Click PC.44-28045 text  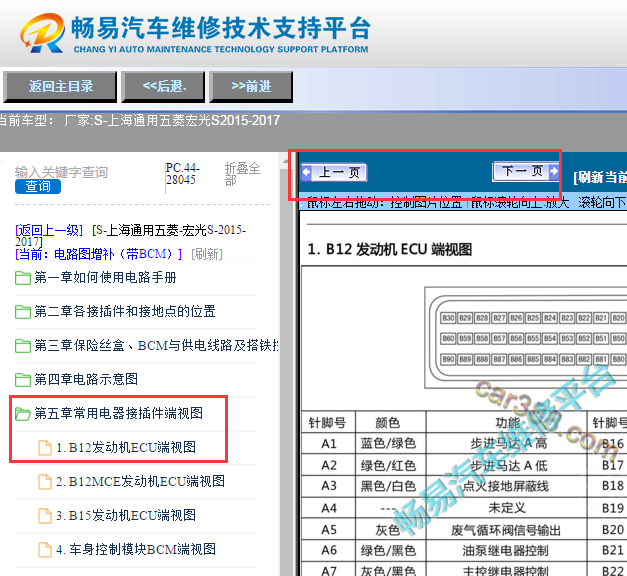click(x=182, y=174)
